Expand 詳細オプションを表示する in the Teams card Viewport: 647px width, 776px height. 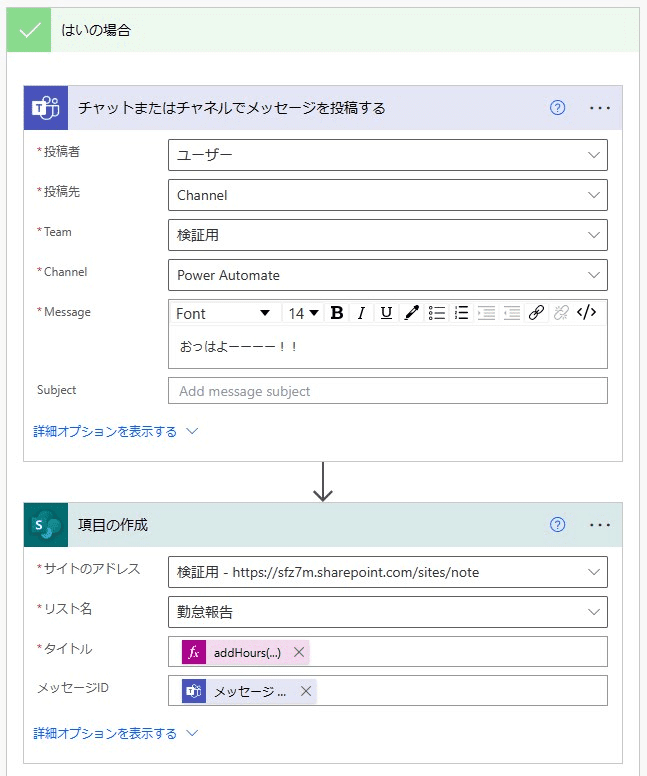tap(115, 432)
